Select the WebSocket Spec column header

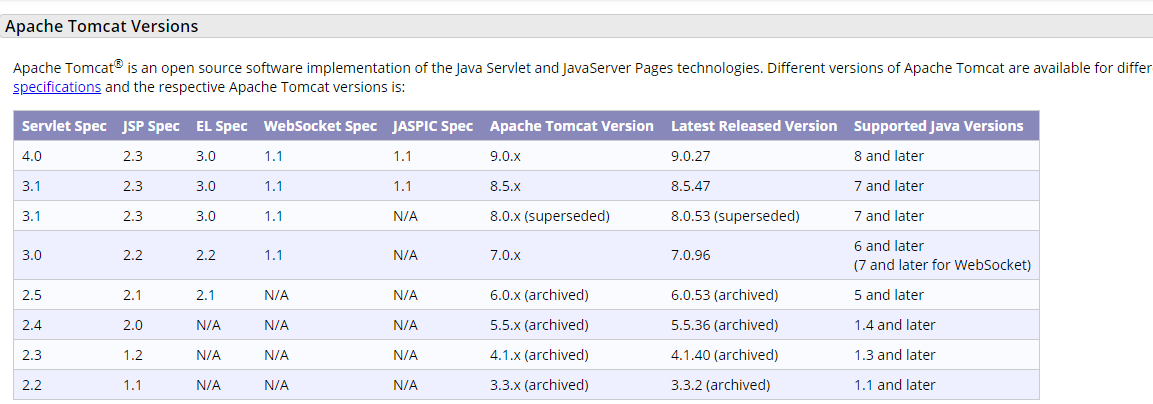[320, 126]
